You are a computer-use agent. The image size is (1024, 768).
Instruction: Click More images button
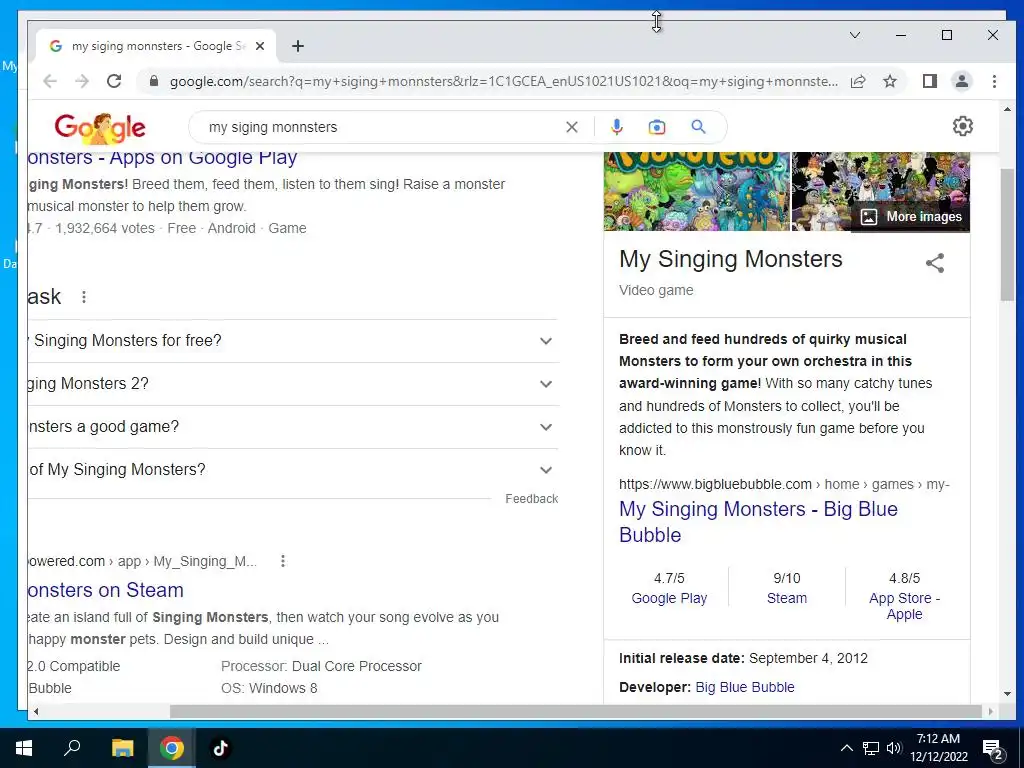click(911, 217)
